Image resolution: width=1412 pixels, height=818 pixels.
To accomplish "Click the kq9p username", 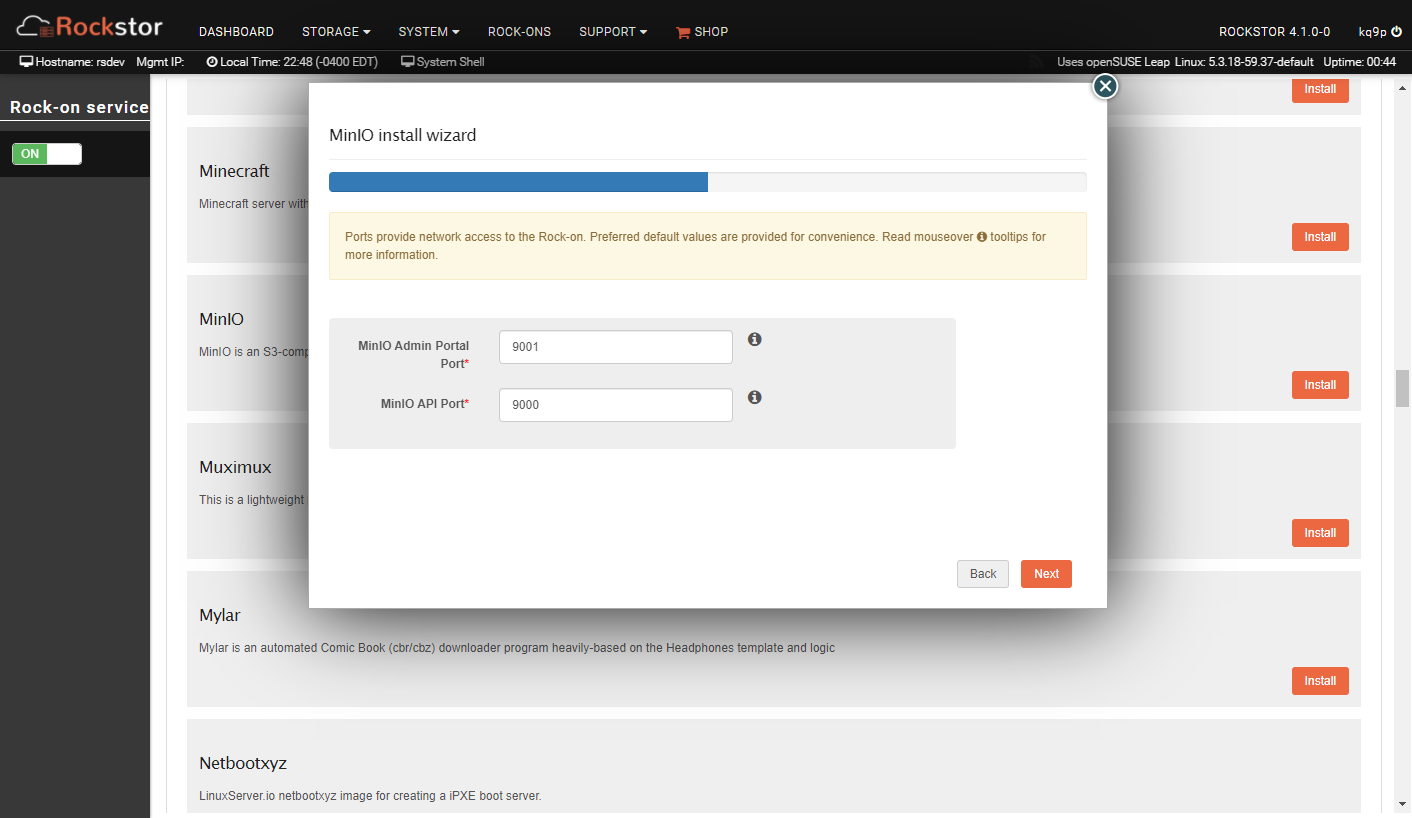I will tap(1372, 32).
